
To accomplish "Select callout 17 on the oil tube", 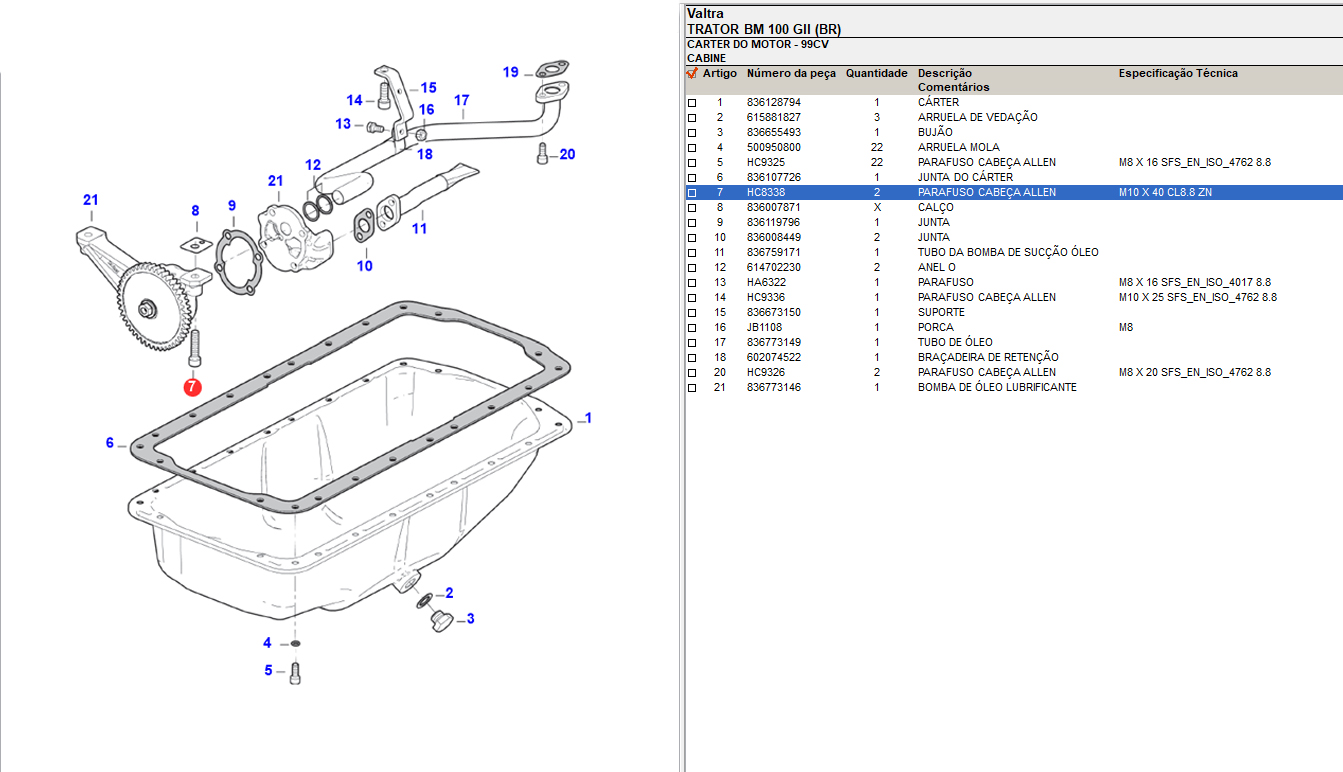I will [461, 100].
